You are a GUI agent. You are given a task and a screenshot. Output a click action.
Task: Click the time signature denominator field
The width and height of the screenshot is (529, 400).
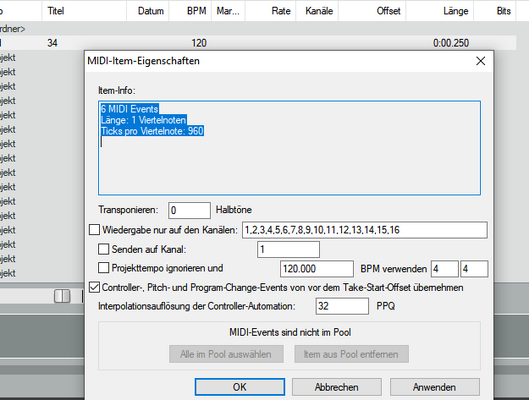[474, 269]
